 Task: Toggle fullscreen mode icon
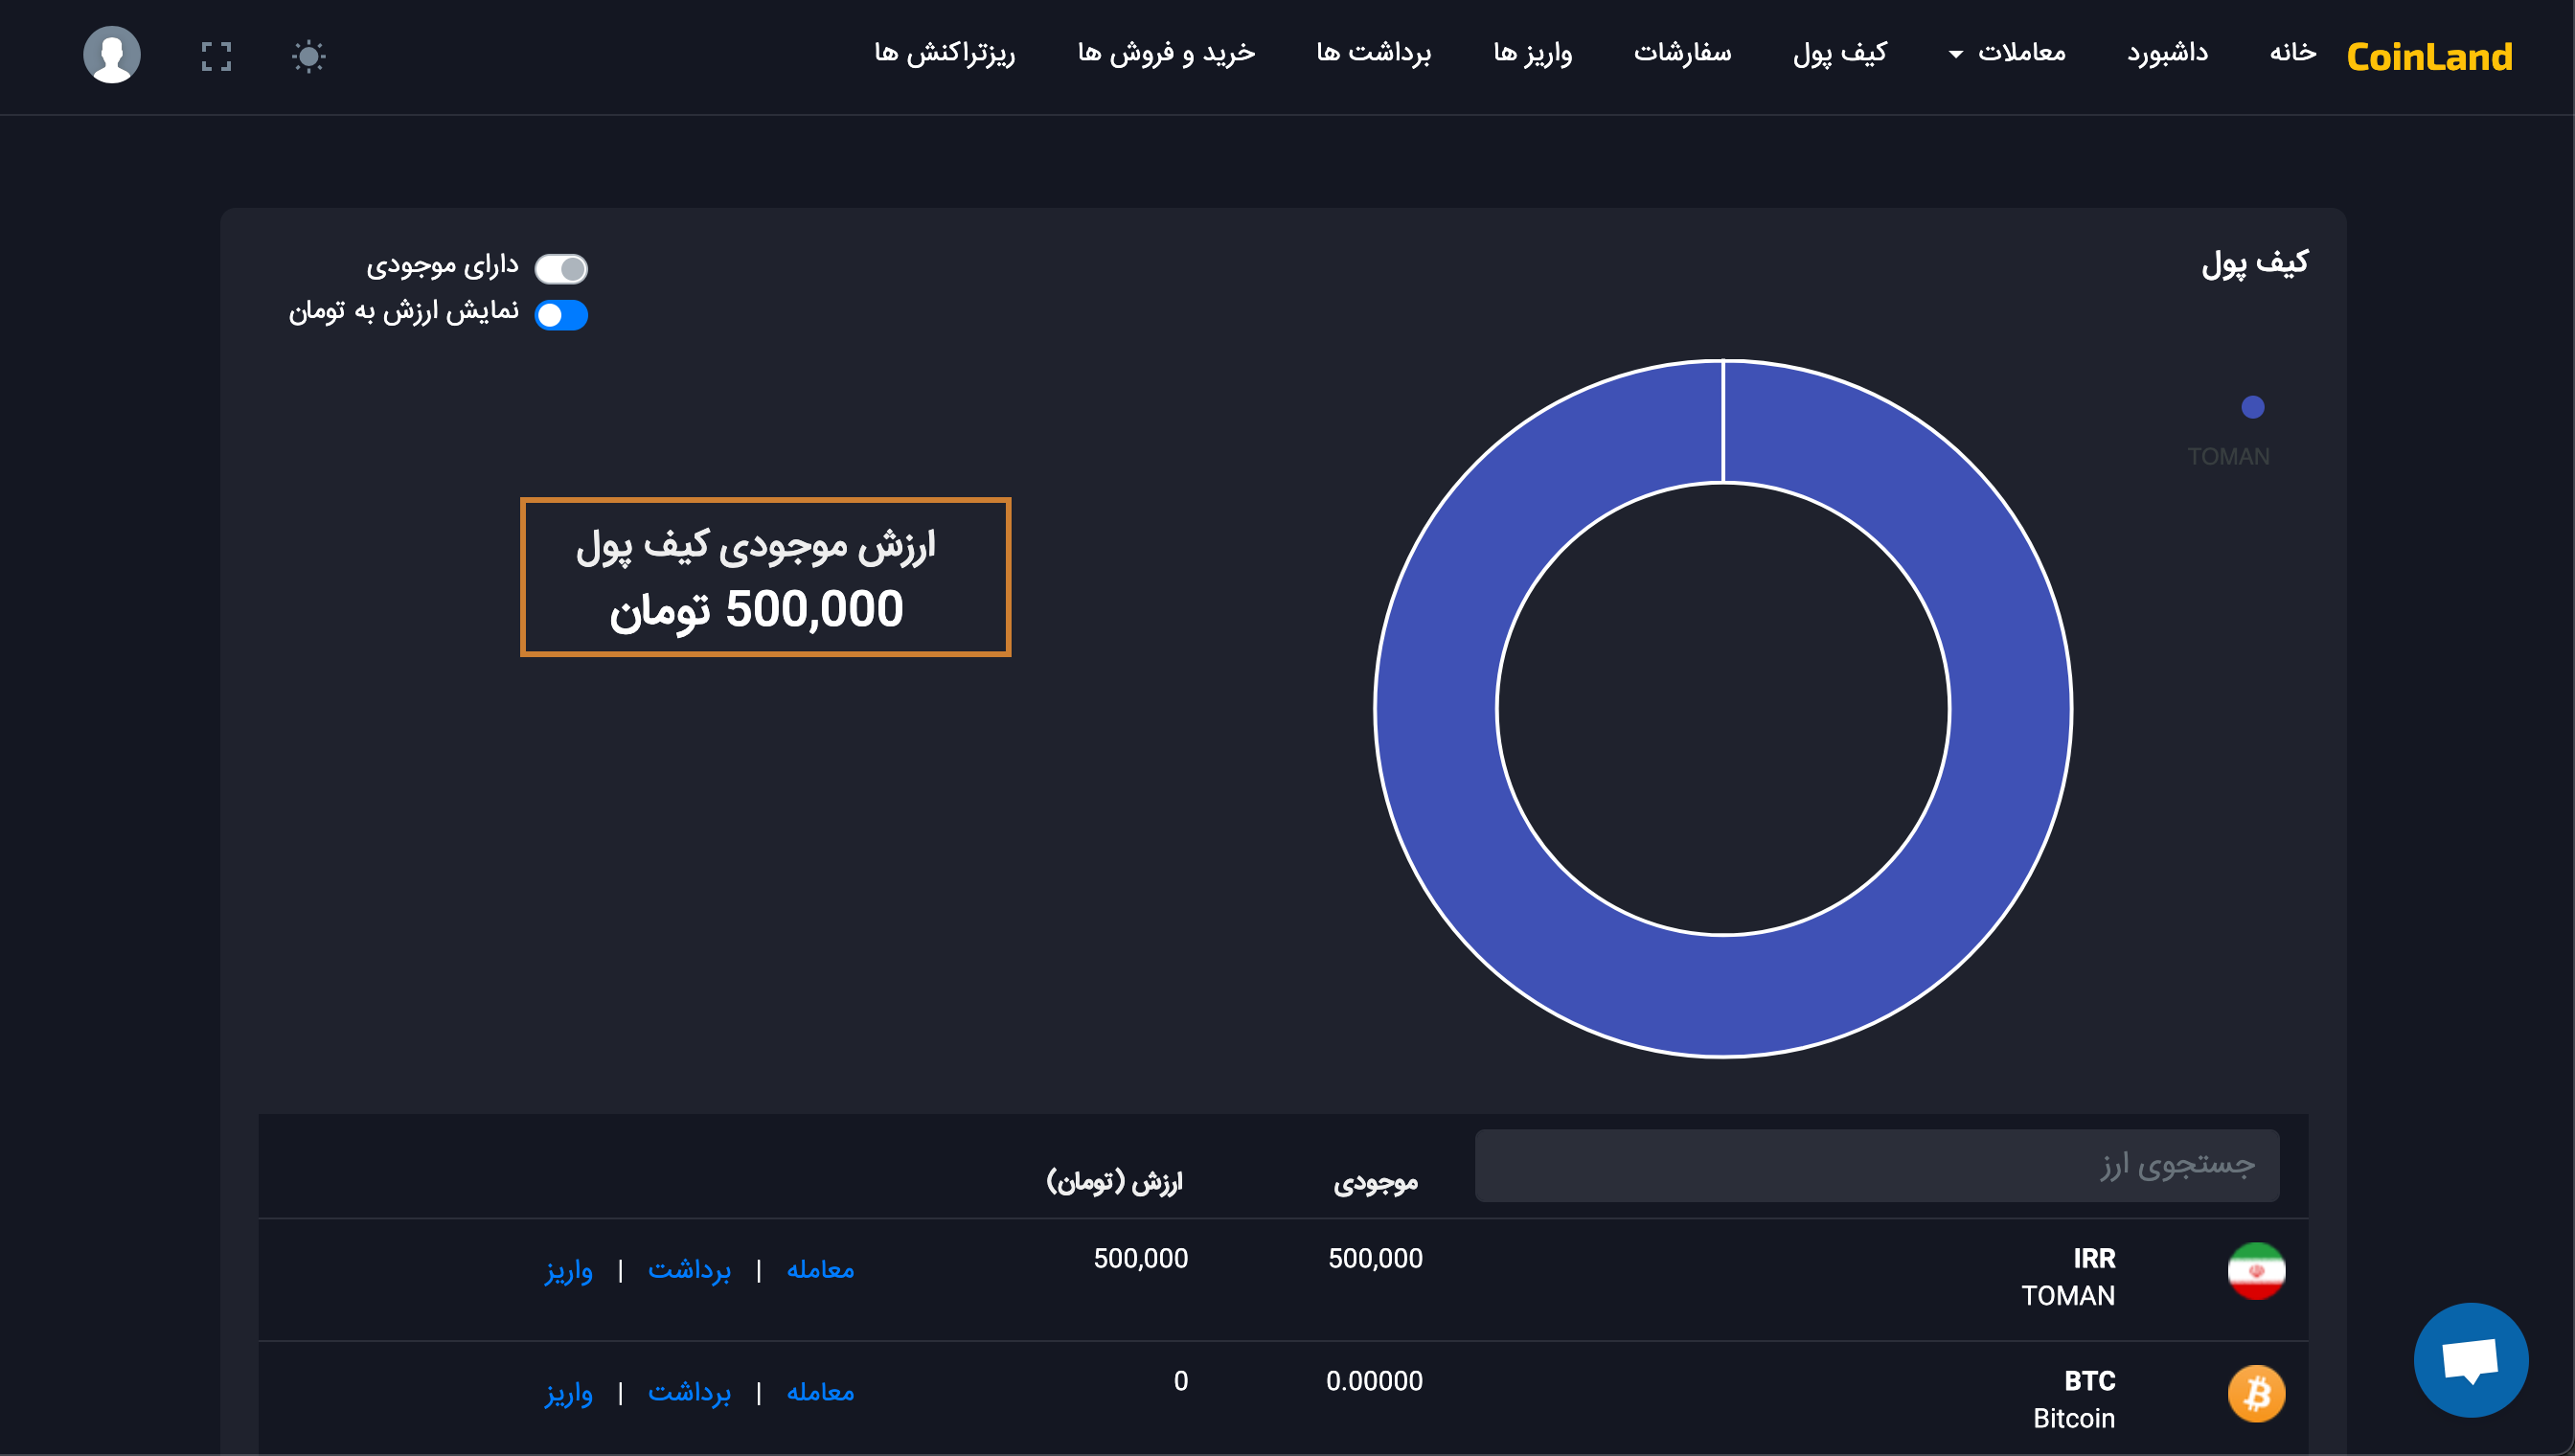click(216, 56)
